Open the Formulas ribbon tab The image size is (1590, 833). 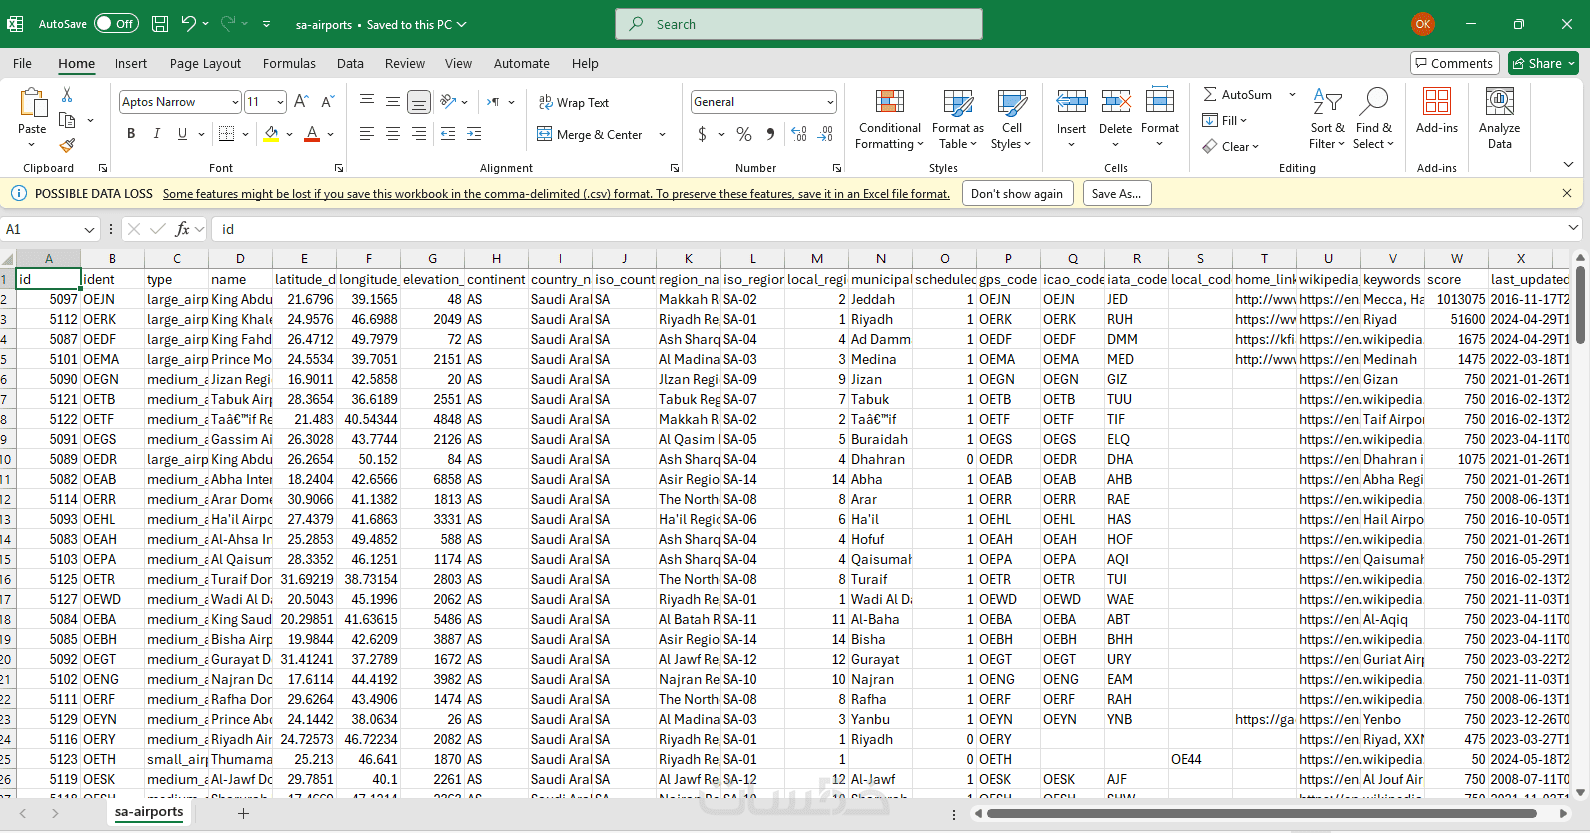[289, 63]
